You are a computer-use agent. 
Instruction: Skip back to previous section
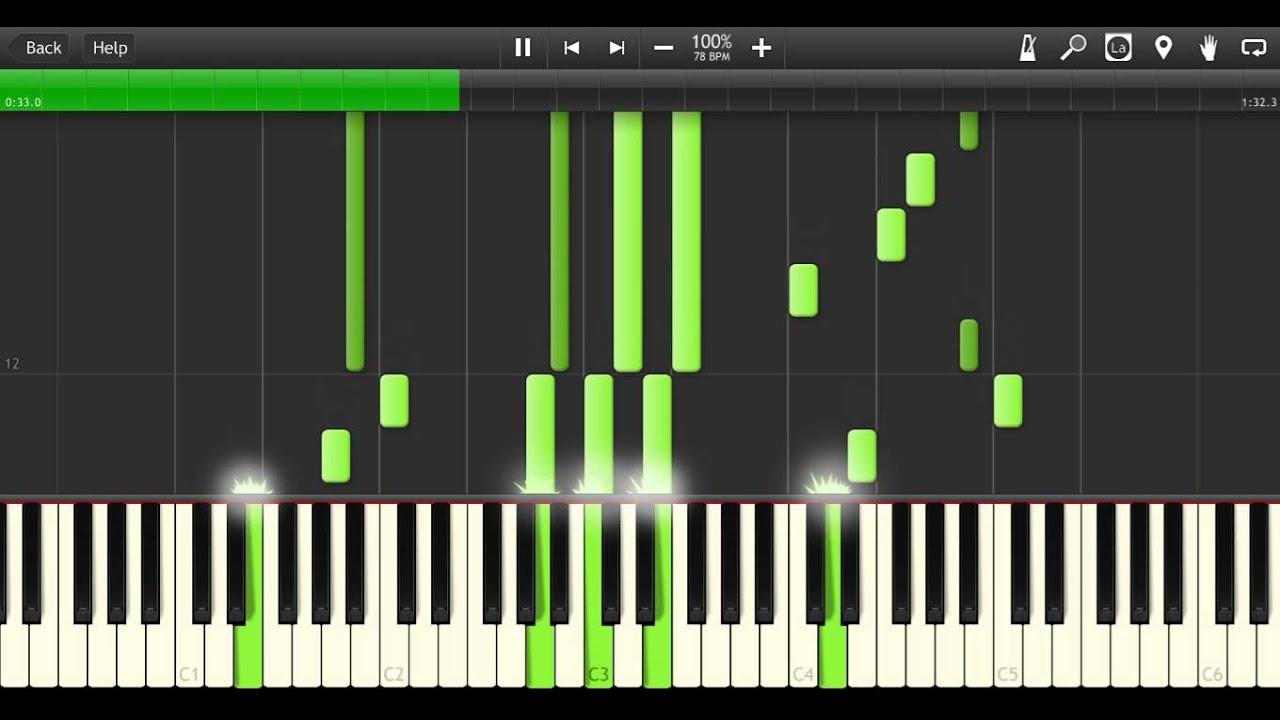click(571, 47)
